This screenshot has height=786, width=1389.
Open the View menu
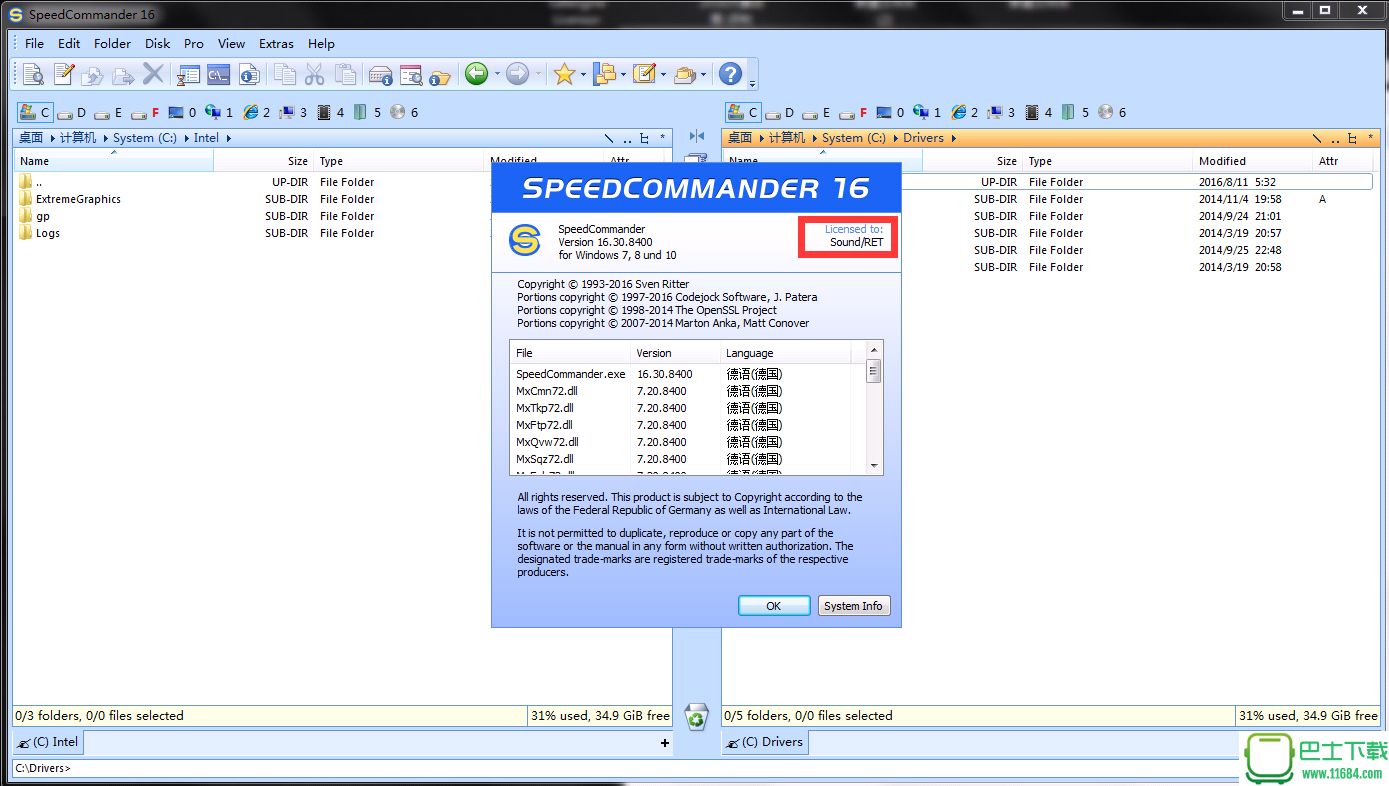tap(231, 43)
